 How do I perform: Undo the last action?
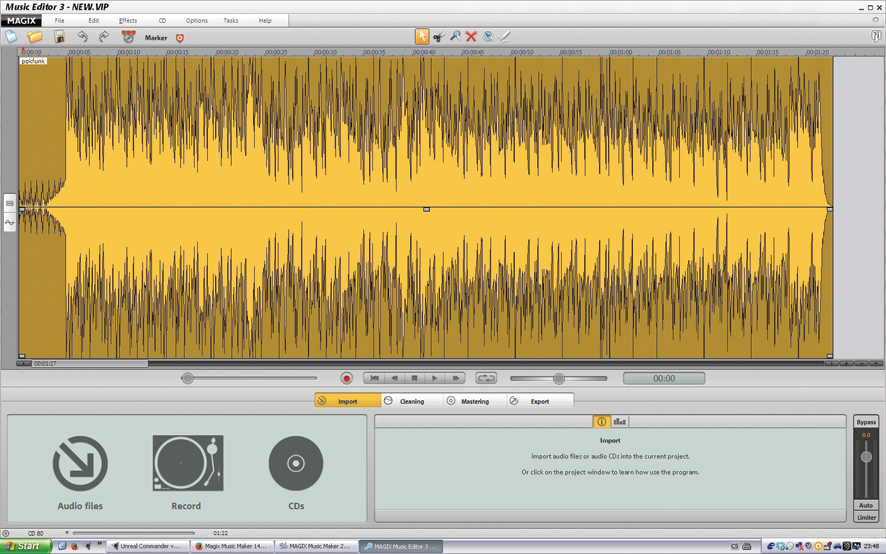coord(82,37)
